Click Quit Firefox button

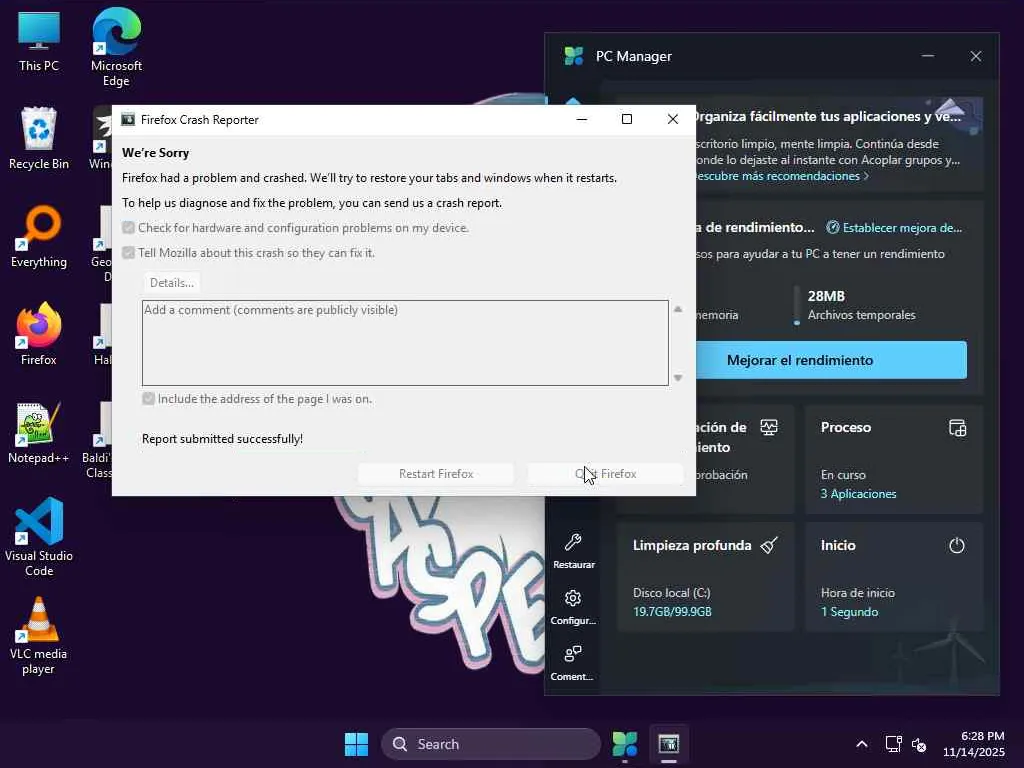click(x=605, y=474)
